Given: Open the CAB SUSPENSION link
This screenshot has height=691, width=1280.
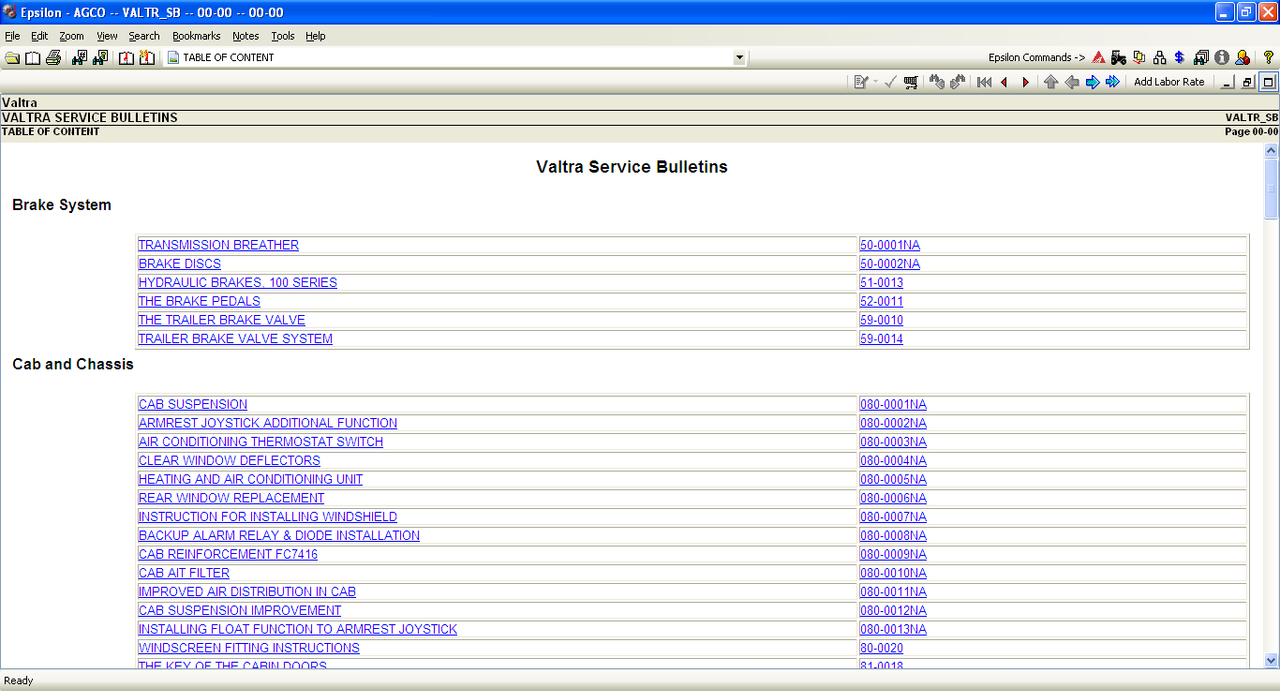Looking at the screenshot, I should (193, 405).
